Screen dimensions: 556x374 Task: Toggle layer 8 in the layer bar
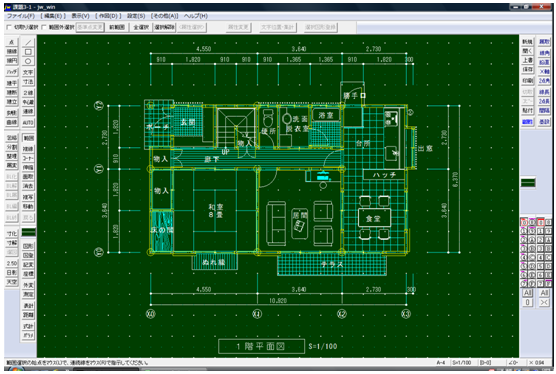(x=532, y=222)
